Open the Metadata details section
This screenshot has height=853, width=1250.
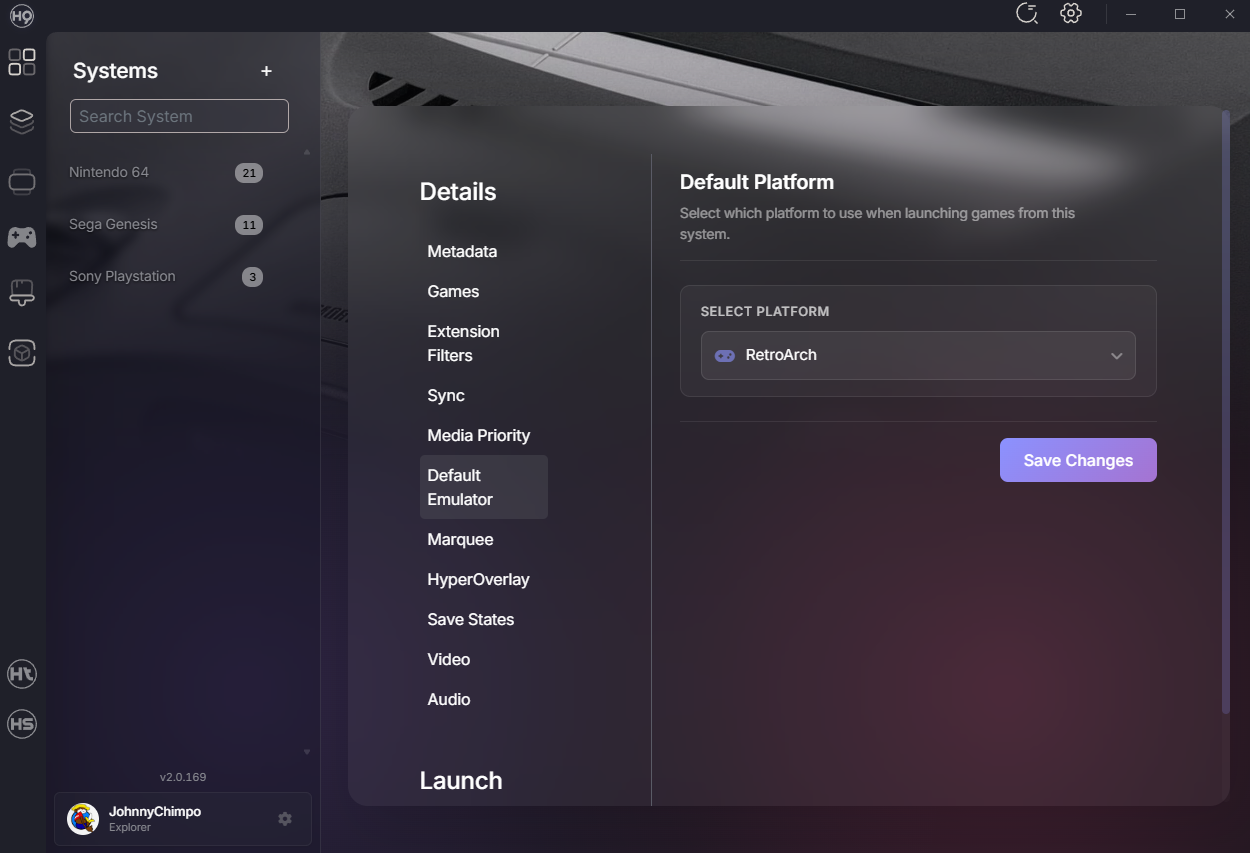(x=462, y=252)
